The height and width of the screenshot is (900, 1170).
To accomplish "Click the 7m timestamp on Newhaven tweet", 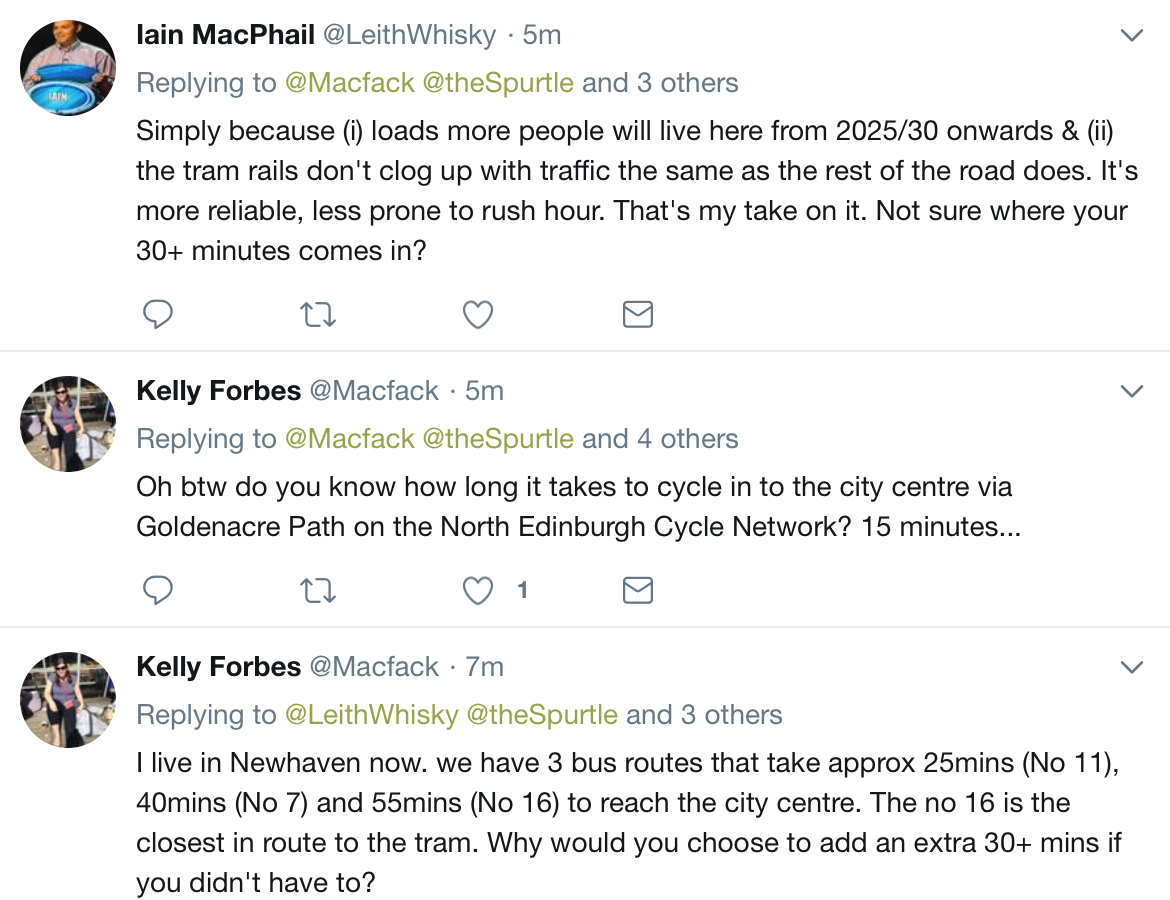I will pos(484,666).
